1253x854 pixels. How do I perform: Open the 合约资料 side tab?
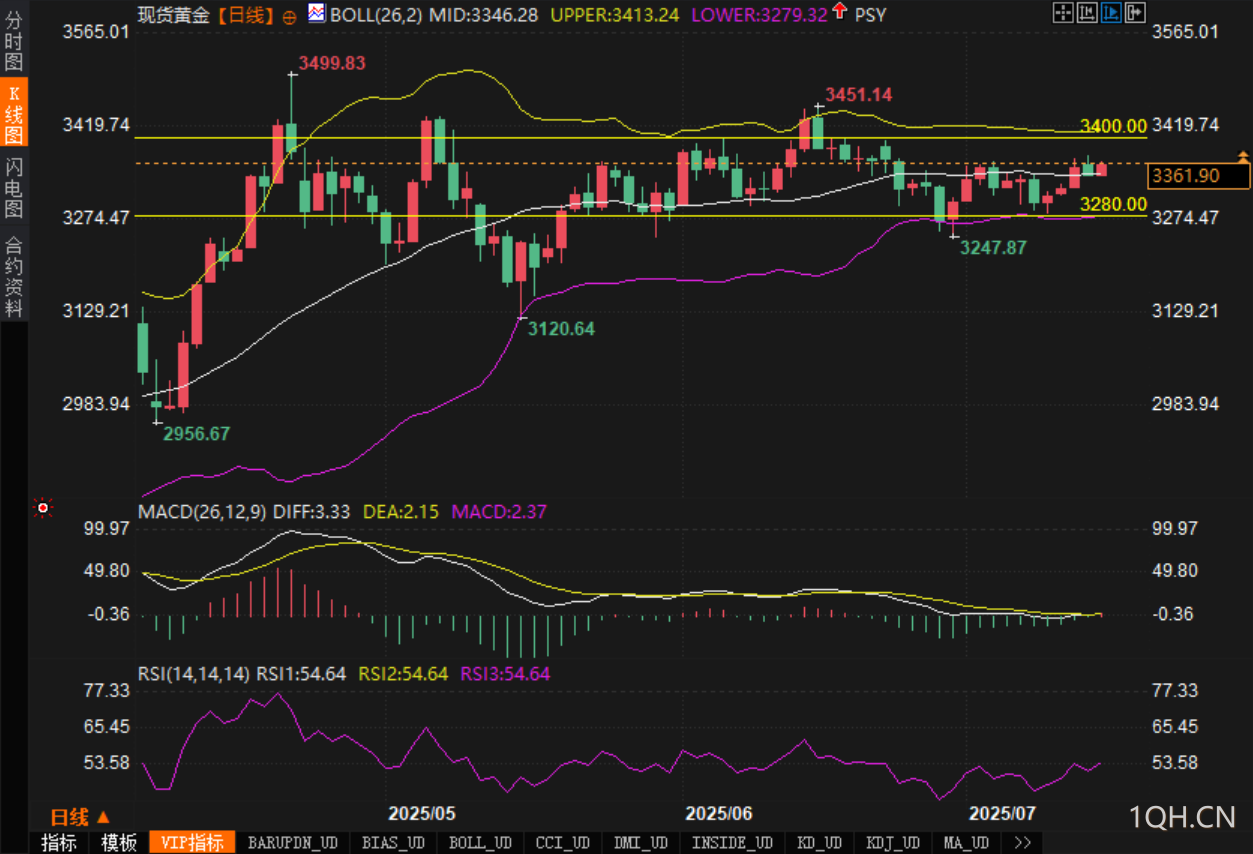coord(14,276)
